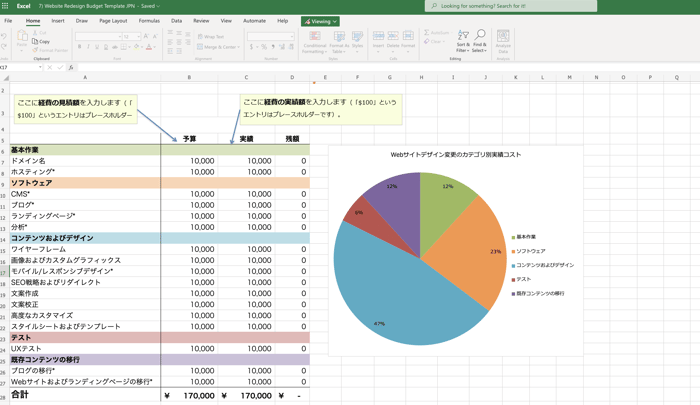Click the Clear eraser button
700x405 pixels.
point(433,42)
